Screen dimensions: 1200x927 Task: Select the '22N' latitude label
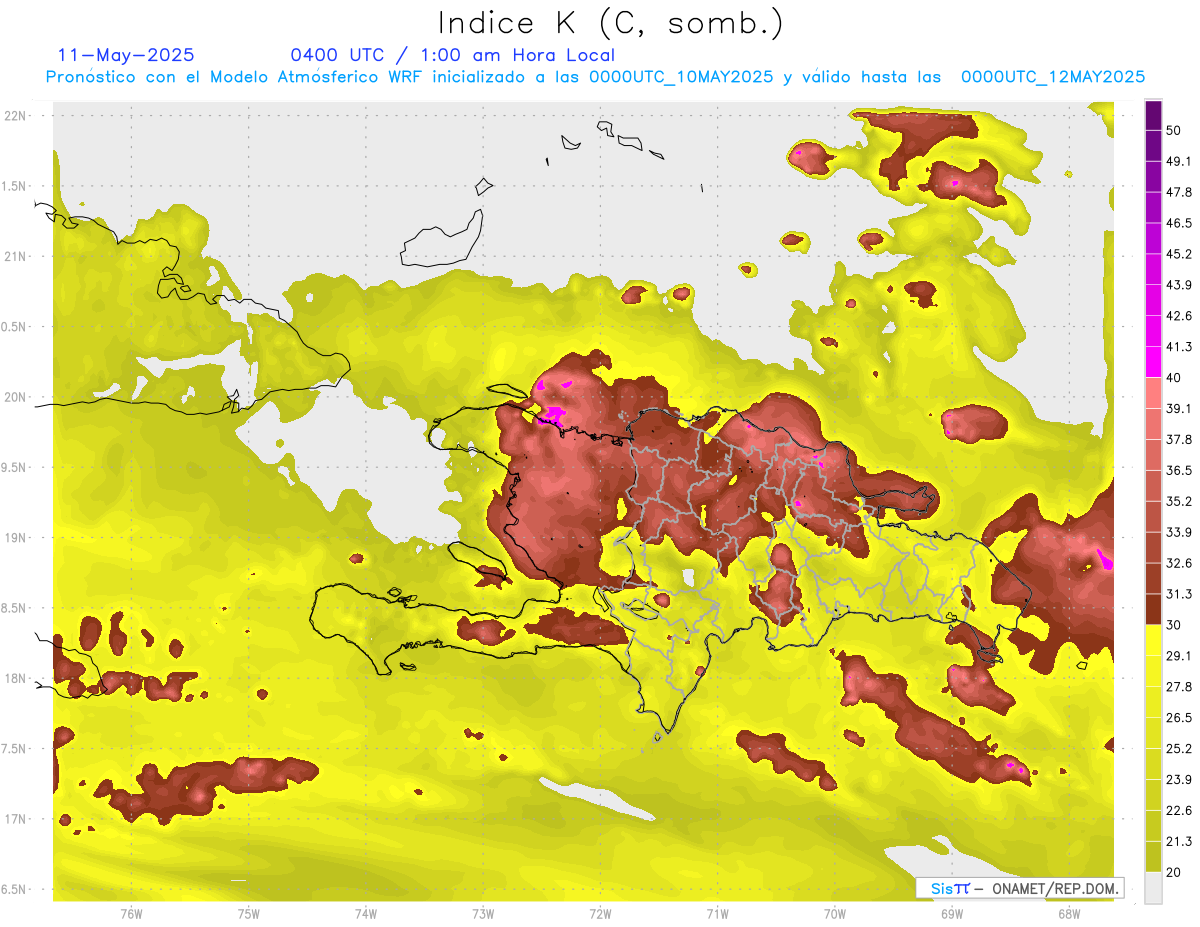pos(16,115)
